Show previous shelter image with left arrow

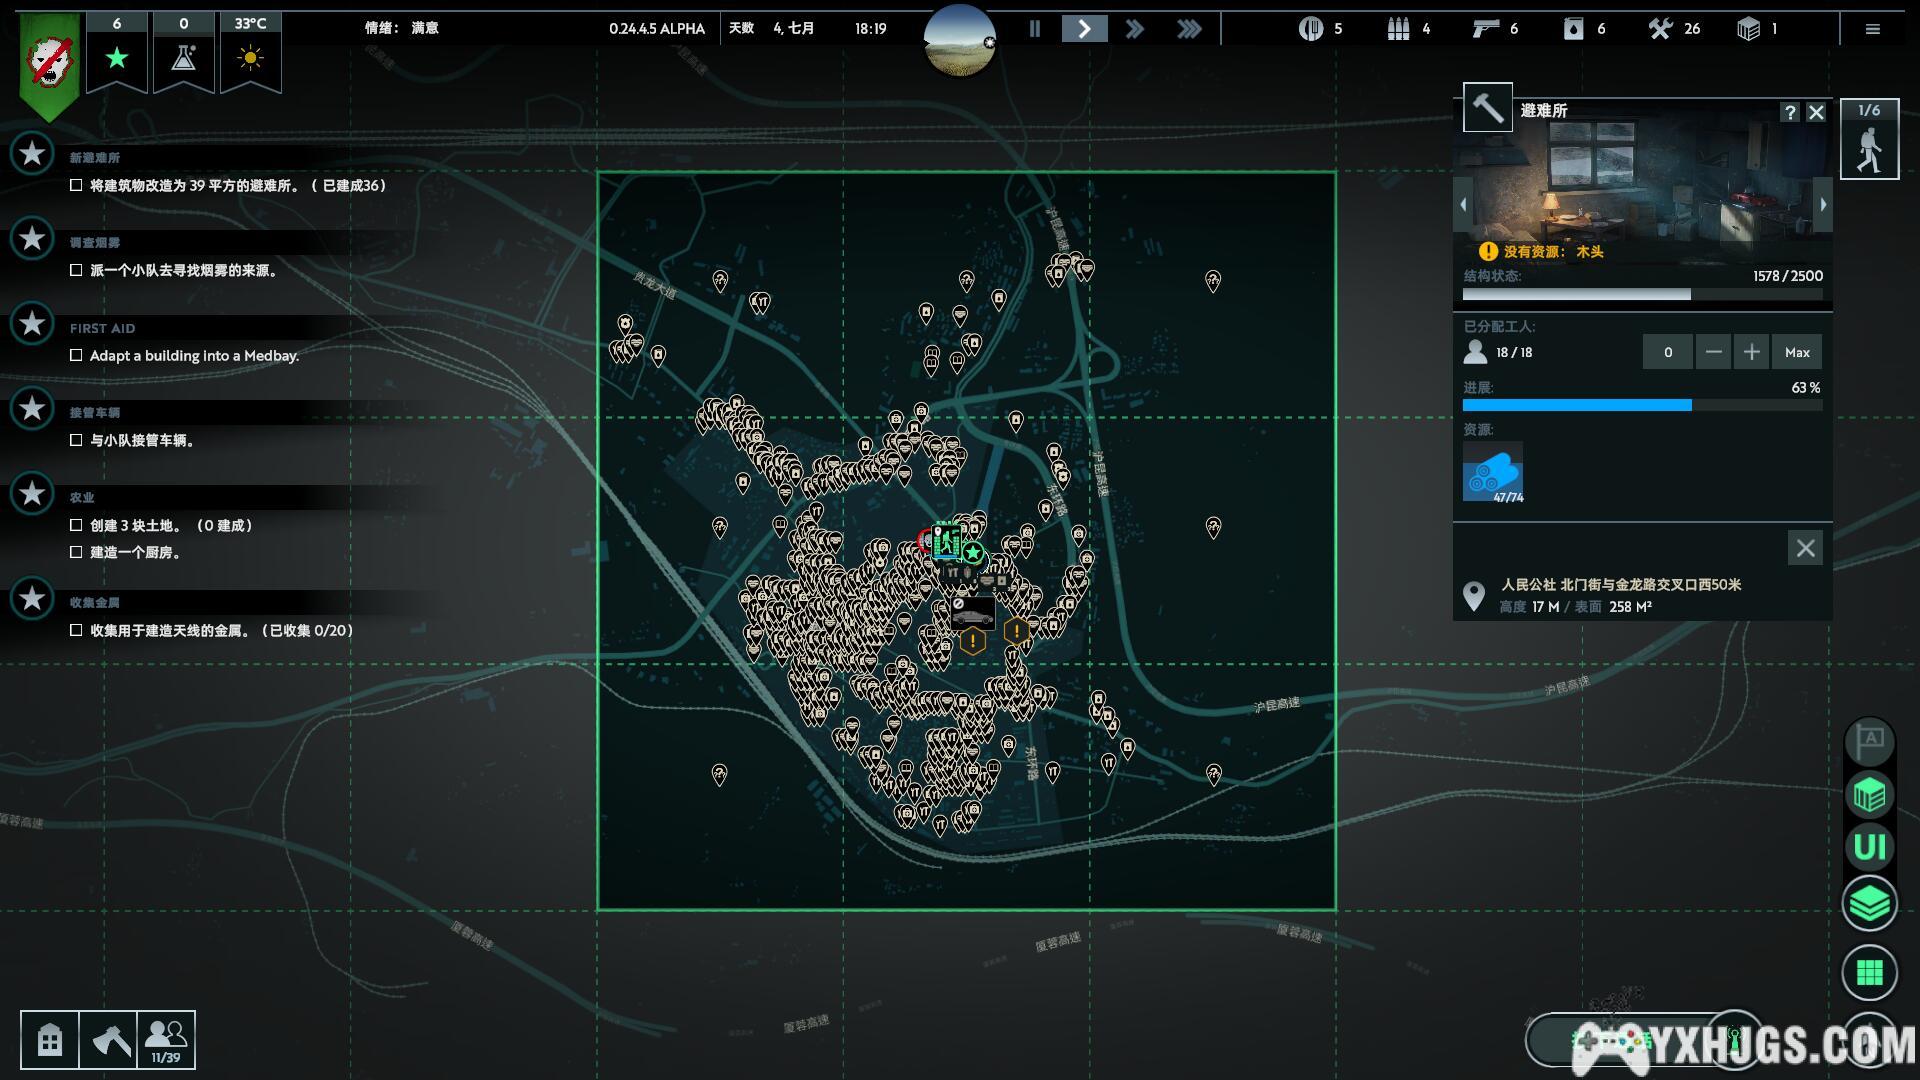(1463, 204)
